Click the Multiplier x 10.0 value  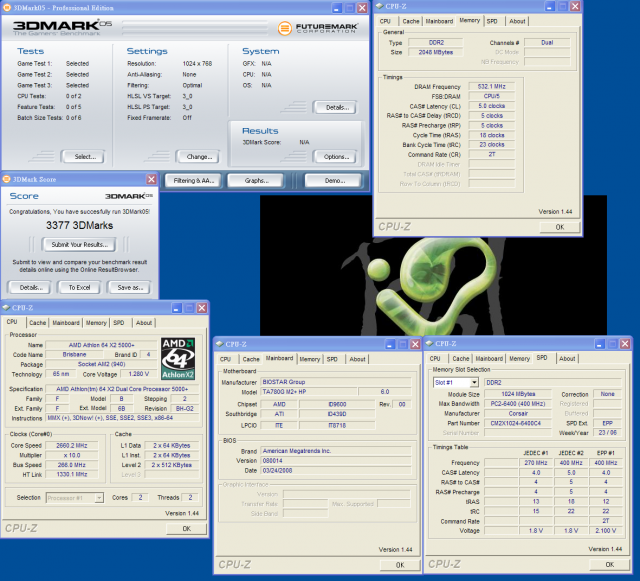71,455
